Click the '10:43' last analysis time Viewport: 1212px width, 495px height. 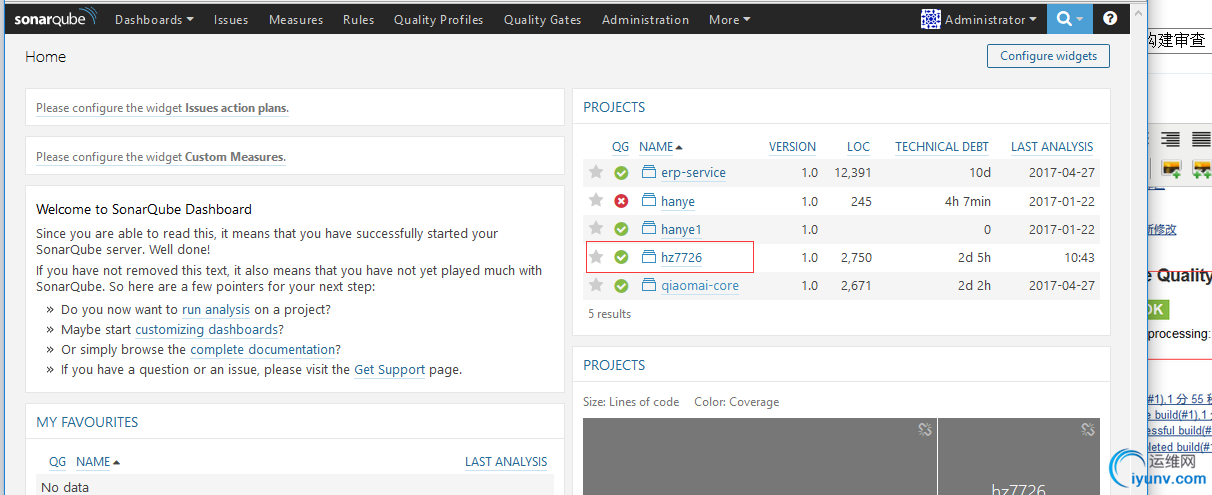point(1079,257)
